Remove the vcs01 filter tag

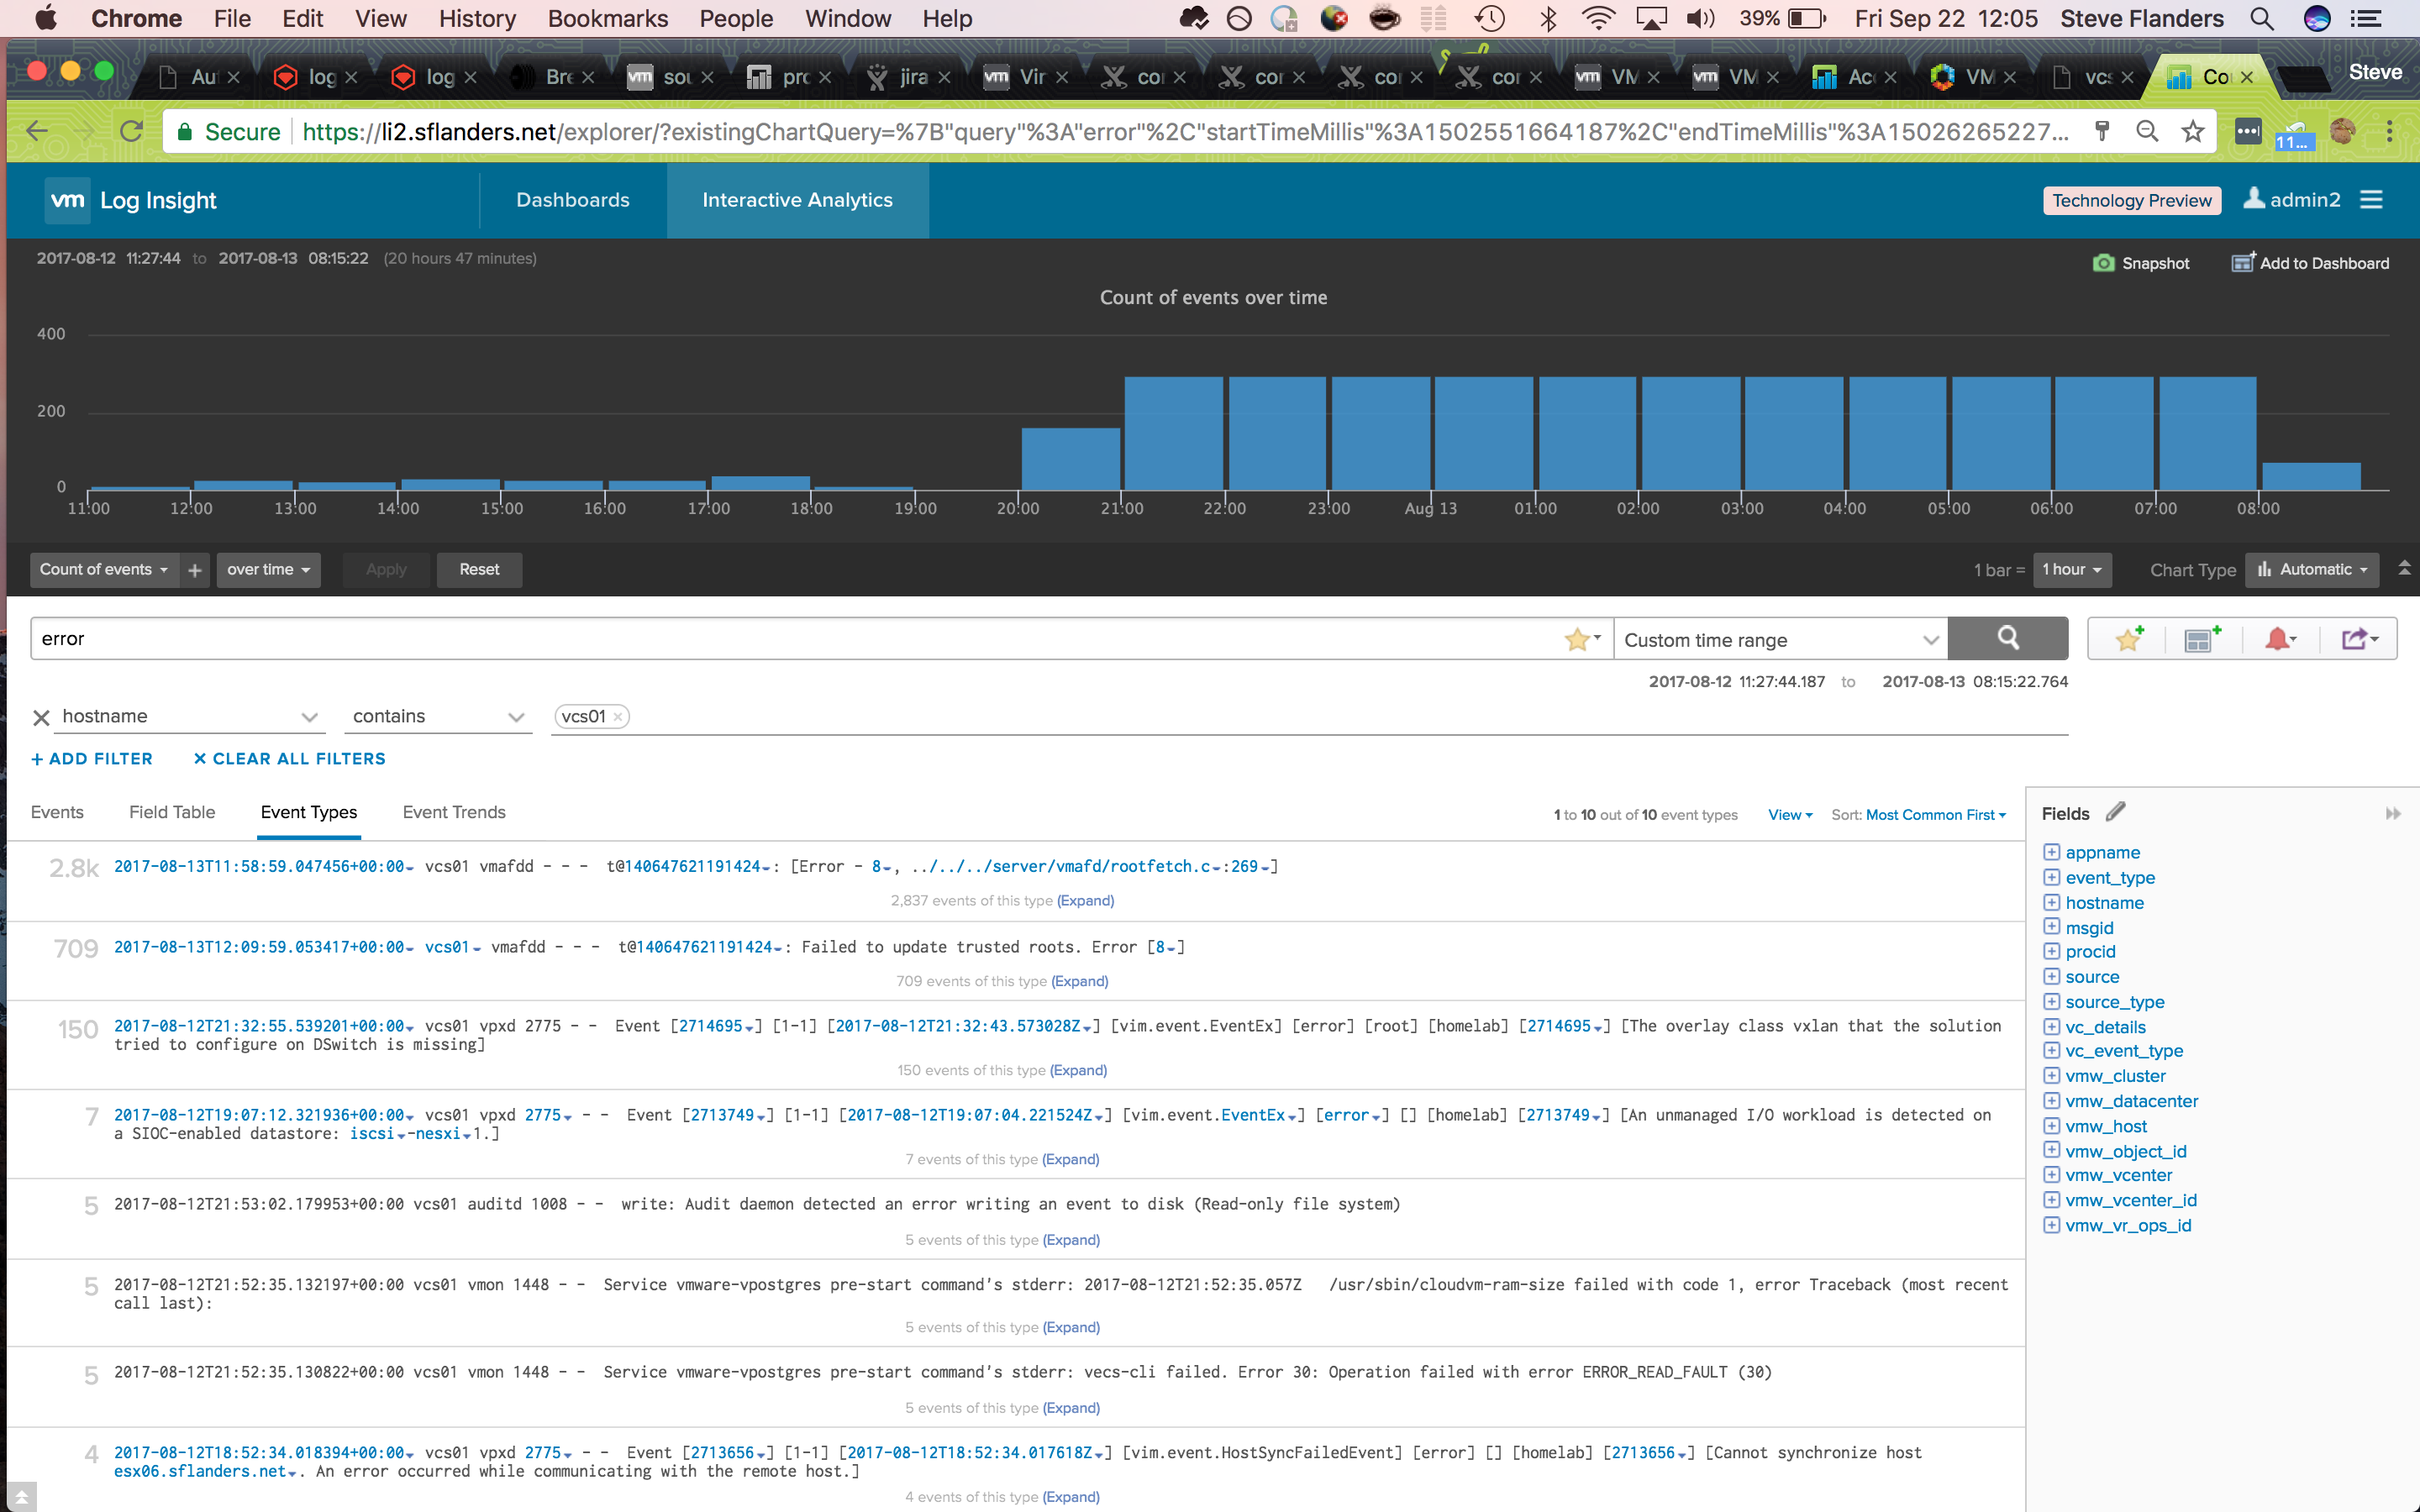(618, 717)
